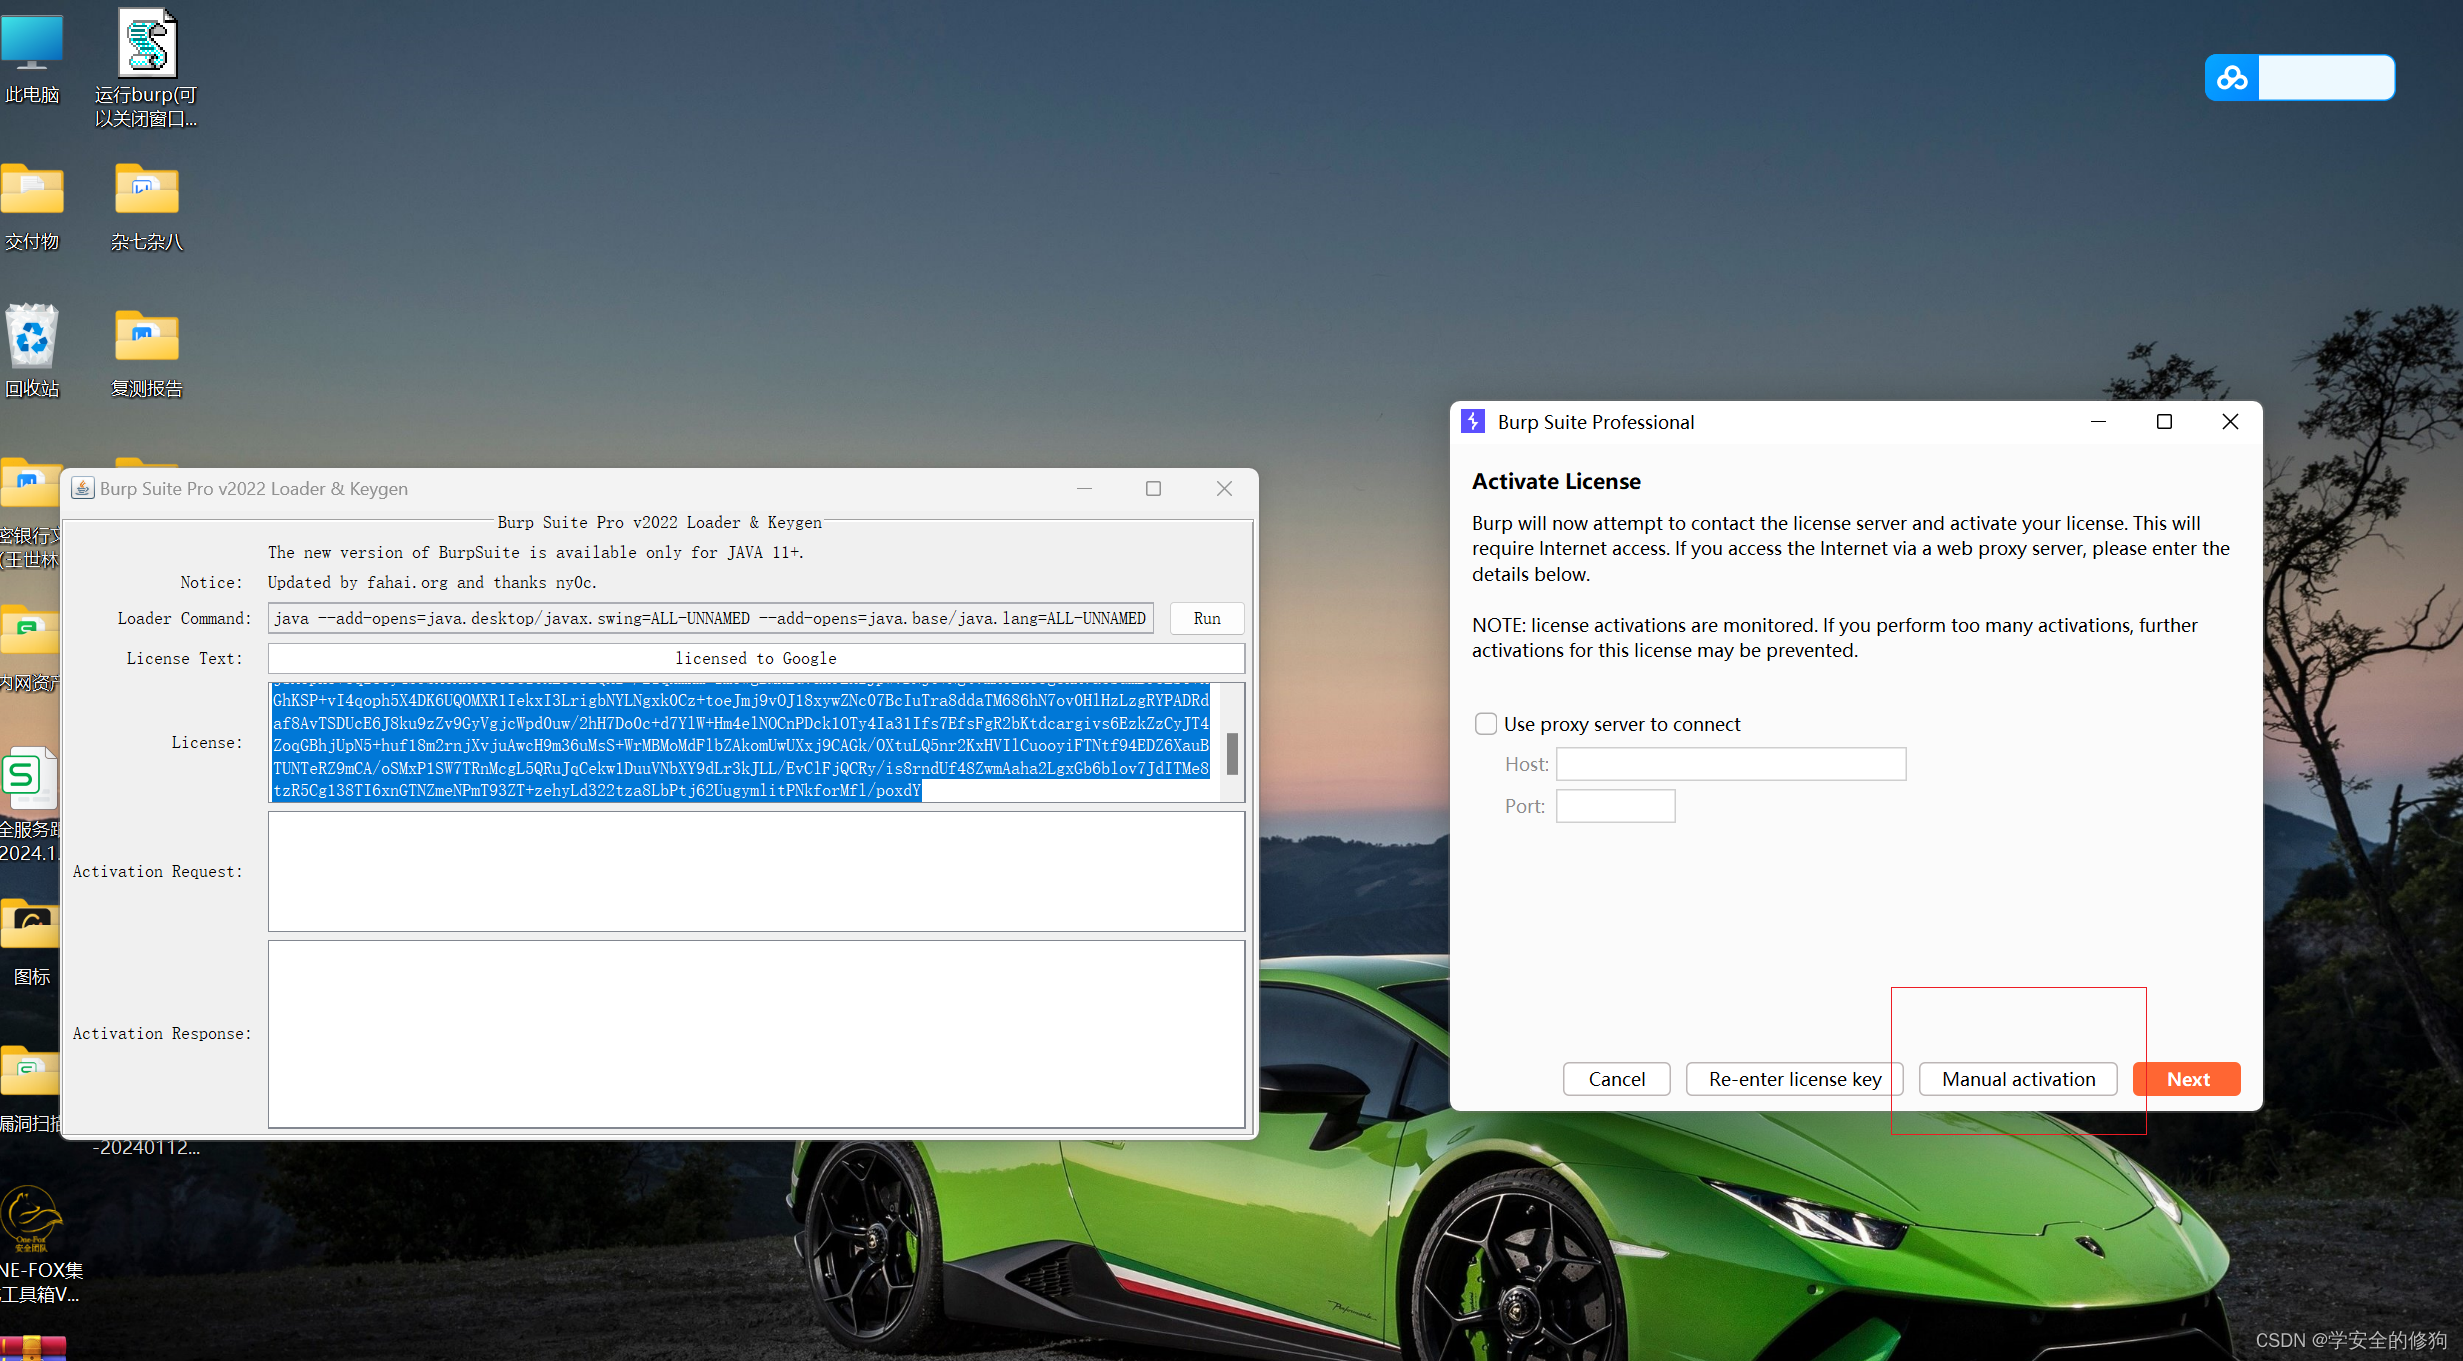Open the WPS spreadsheet file icon on desktop

click(x=28, y=777)
